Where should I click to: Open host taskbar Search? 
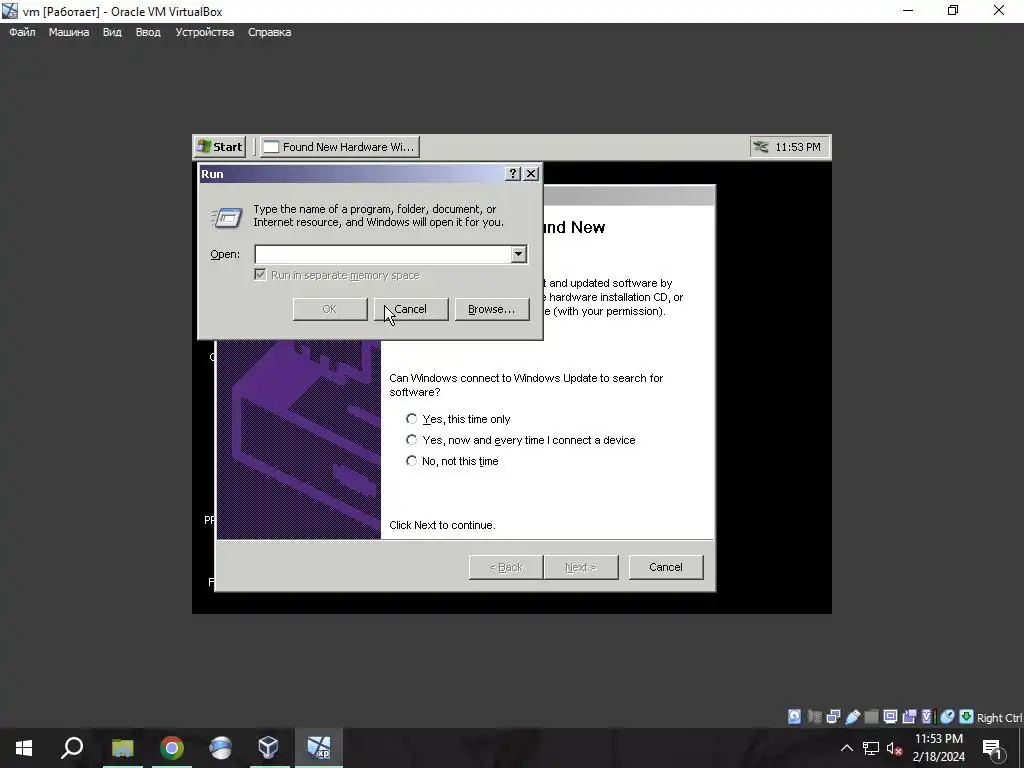click(72, 748)
